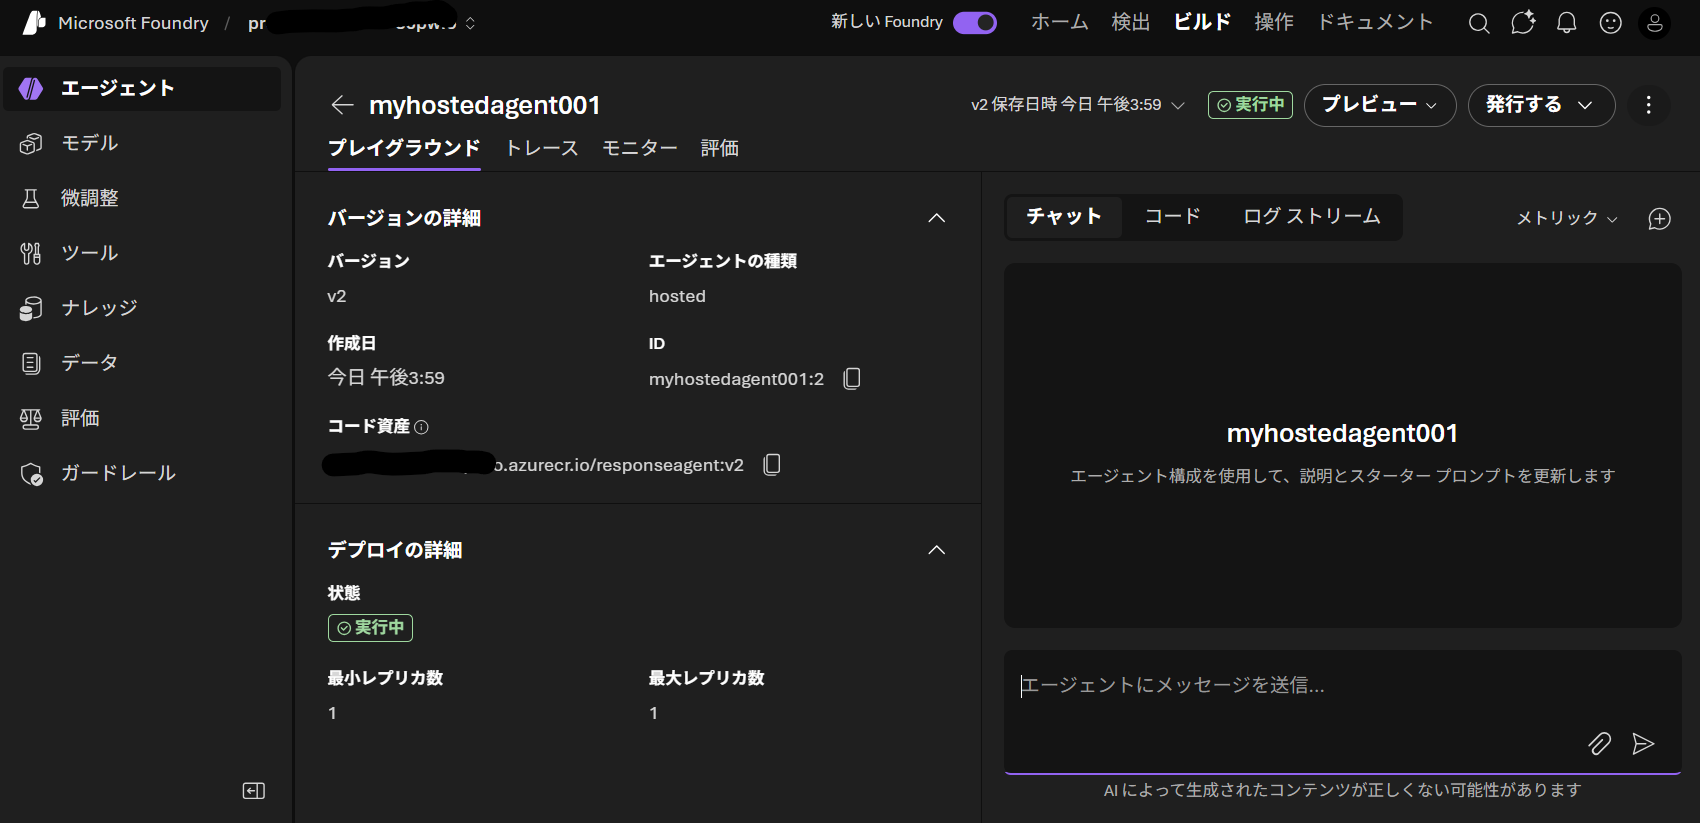Open the search magnifier icon
This screenshot has height=823, width=1700.
[1479, 23]
